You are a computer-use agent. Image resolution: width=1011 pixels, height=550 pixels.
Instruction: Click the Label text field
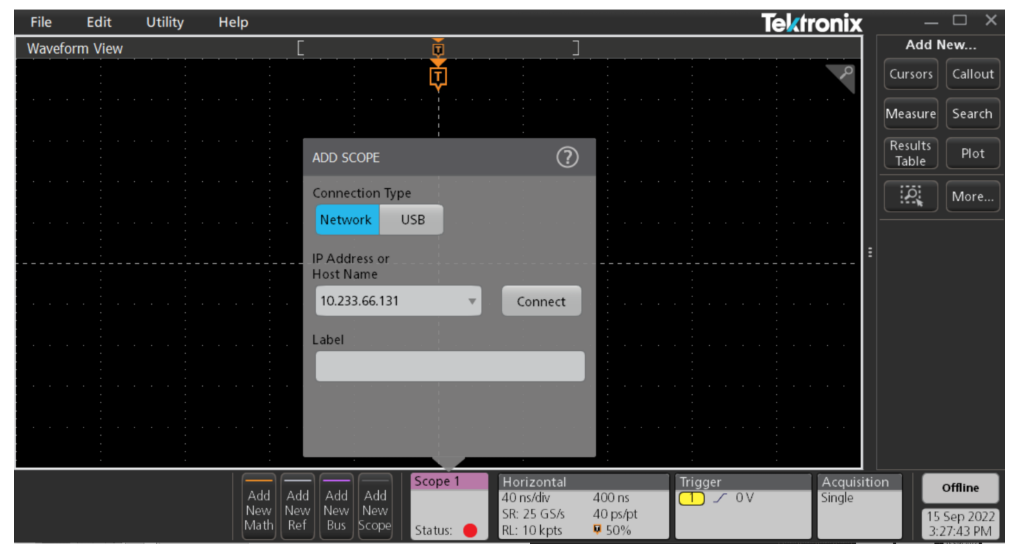click(450, 366)
